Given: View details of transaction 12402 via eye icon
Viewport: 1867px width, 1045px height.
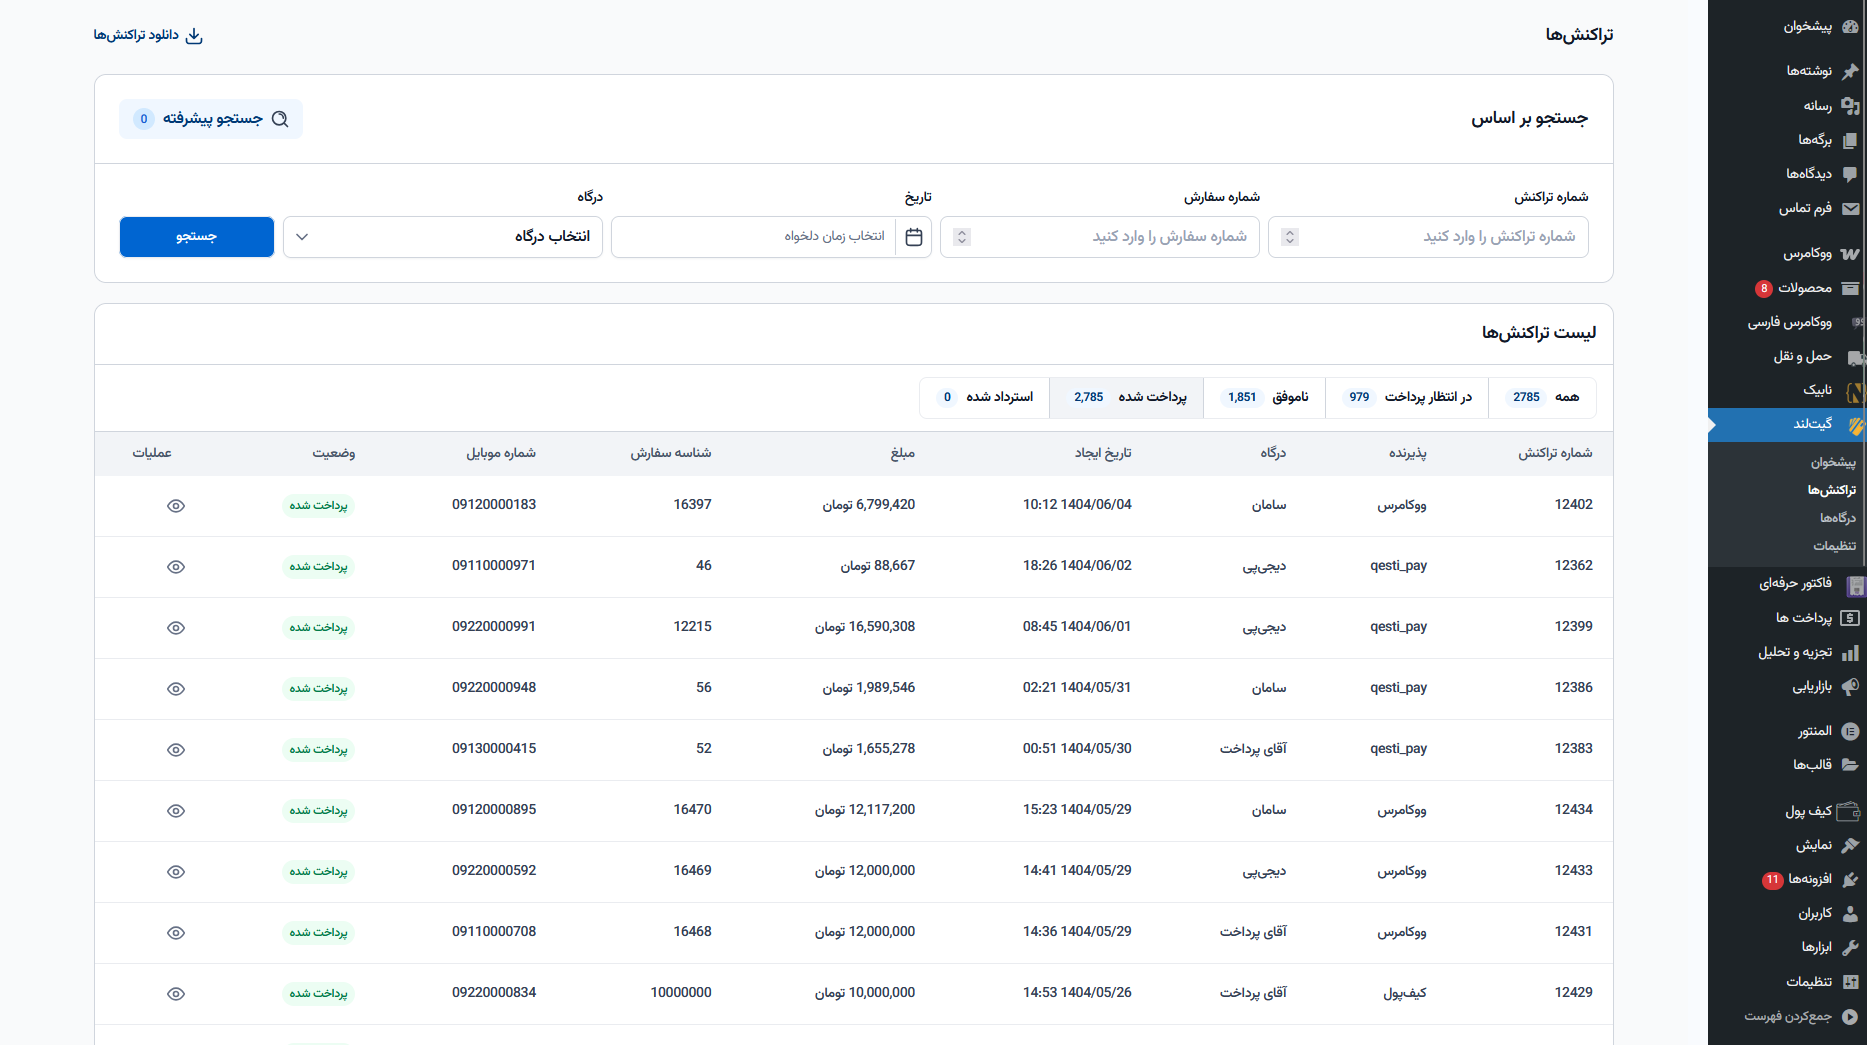Looking at the screenshot, I should click(176, 506).
